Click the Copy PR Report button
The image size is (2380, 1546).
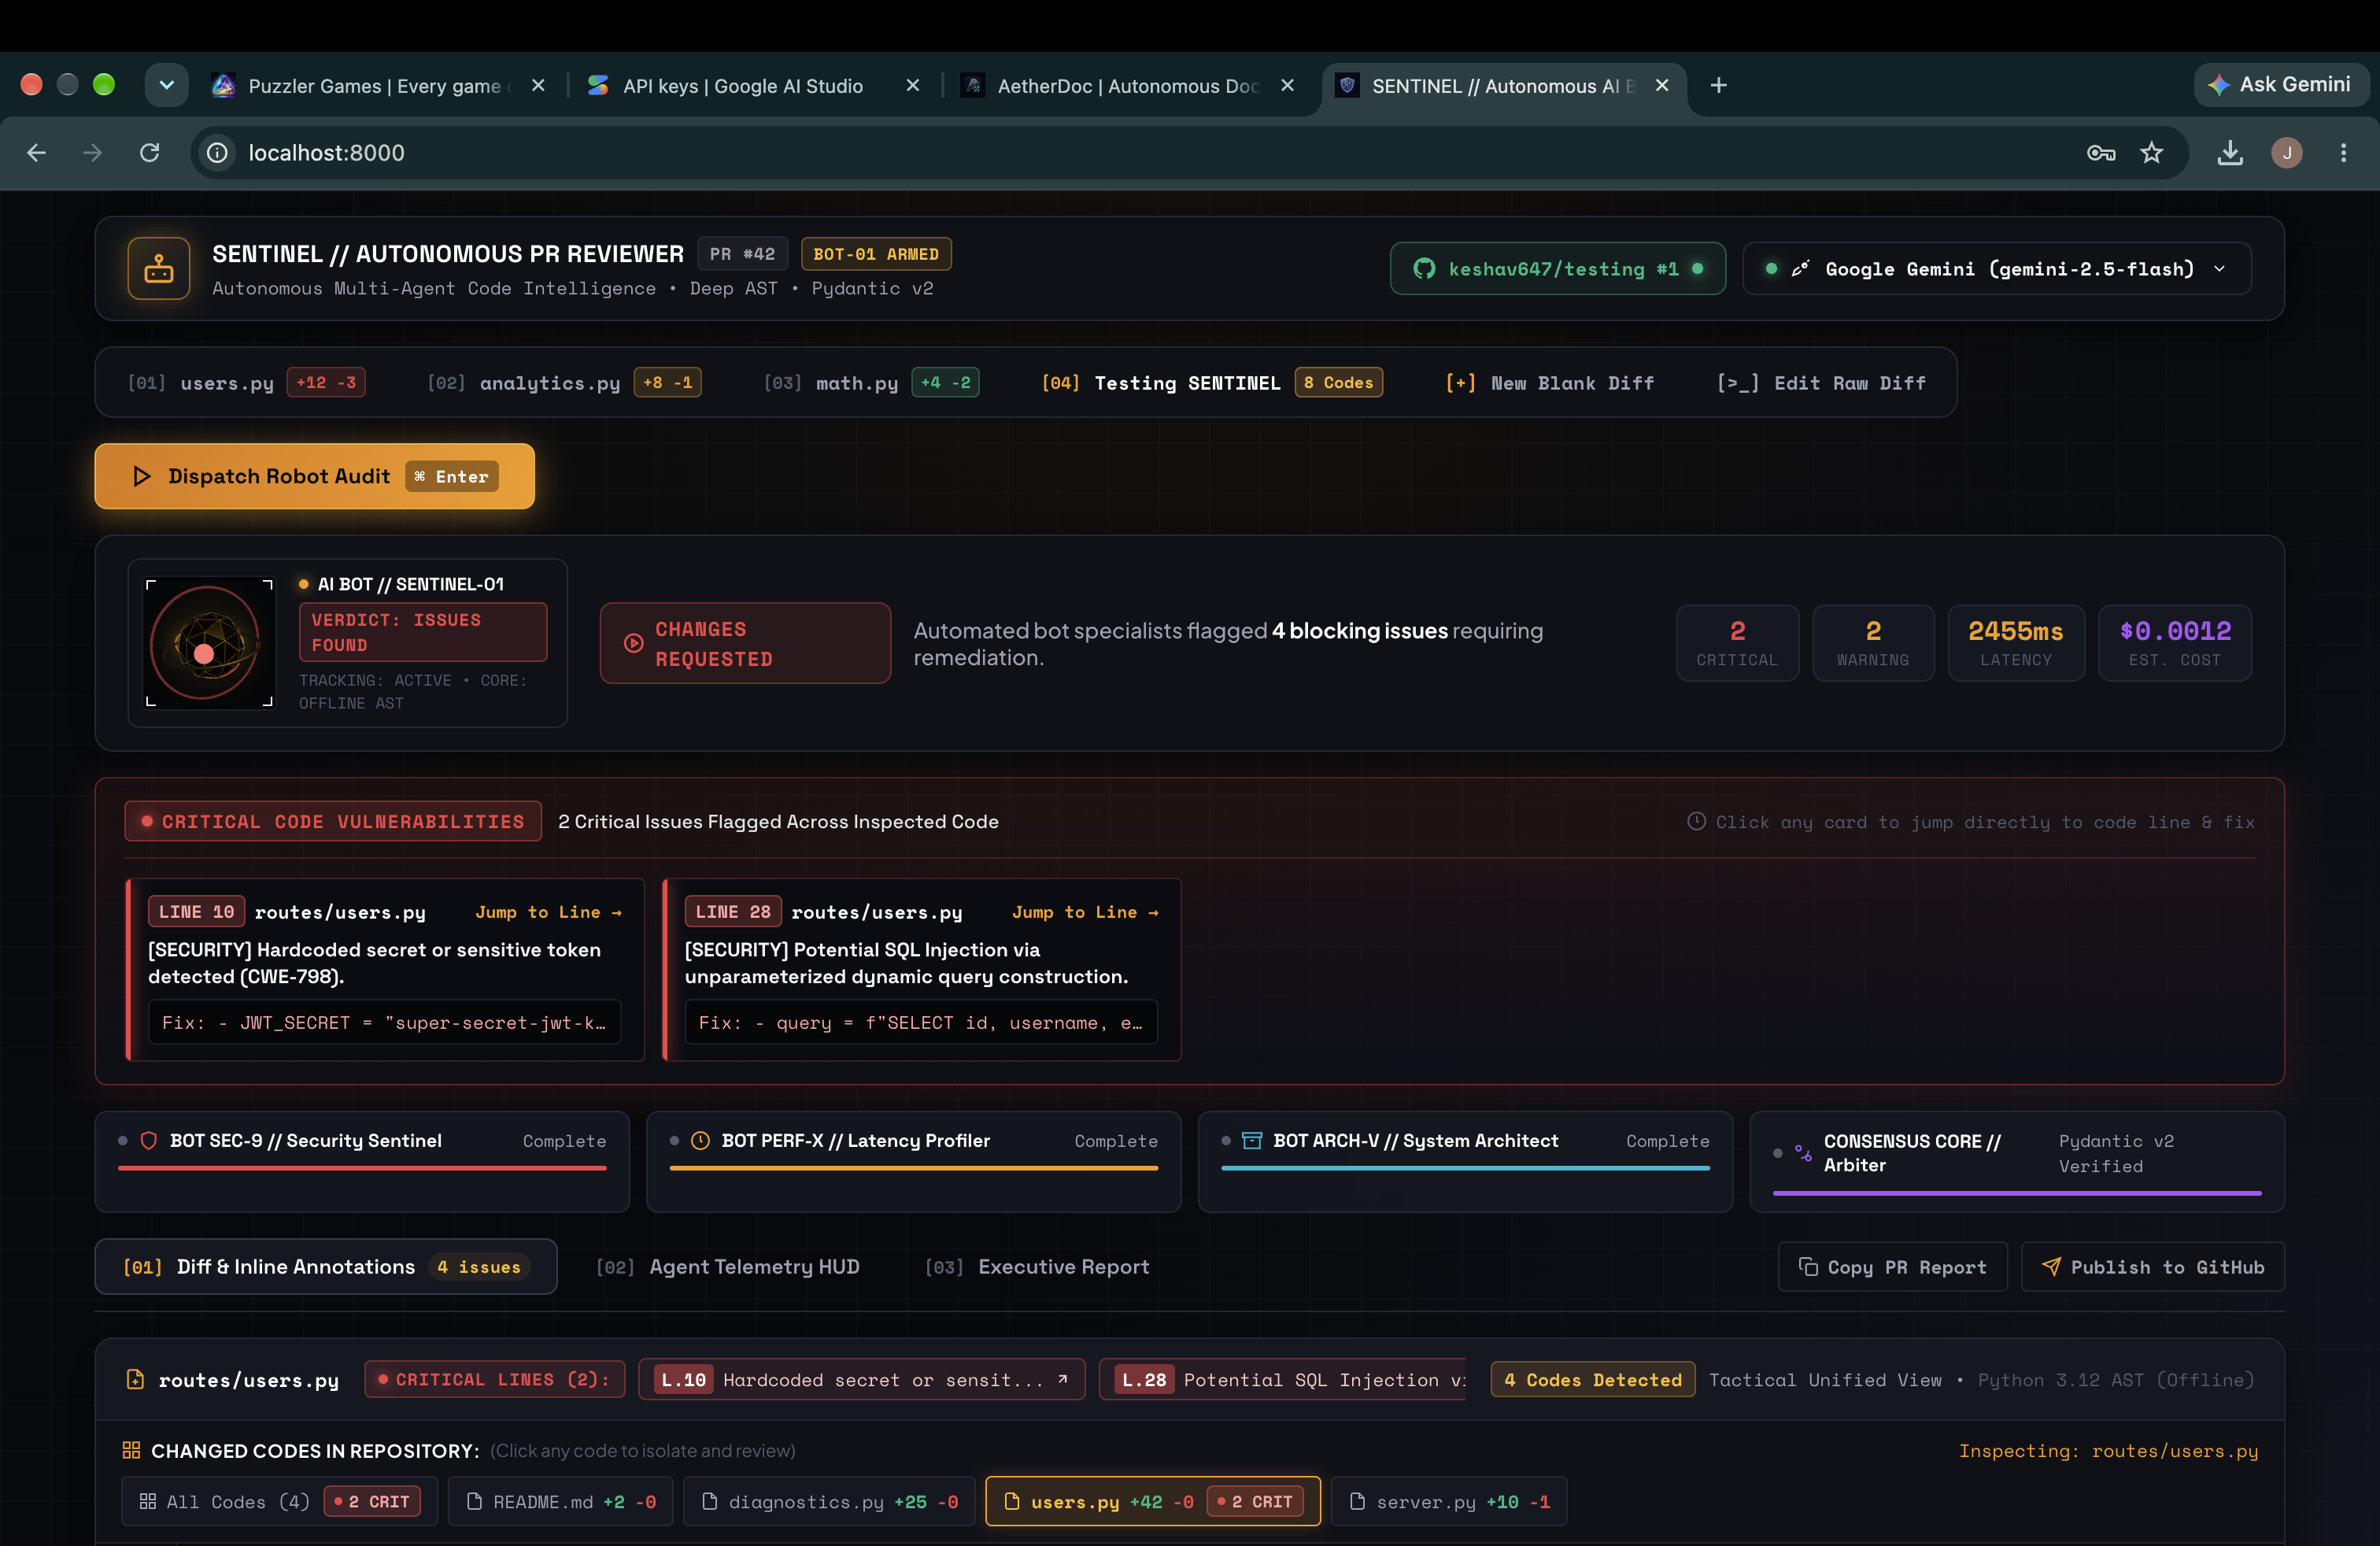[1892, 1266]
